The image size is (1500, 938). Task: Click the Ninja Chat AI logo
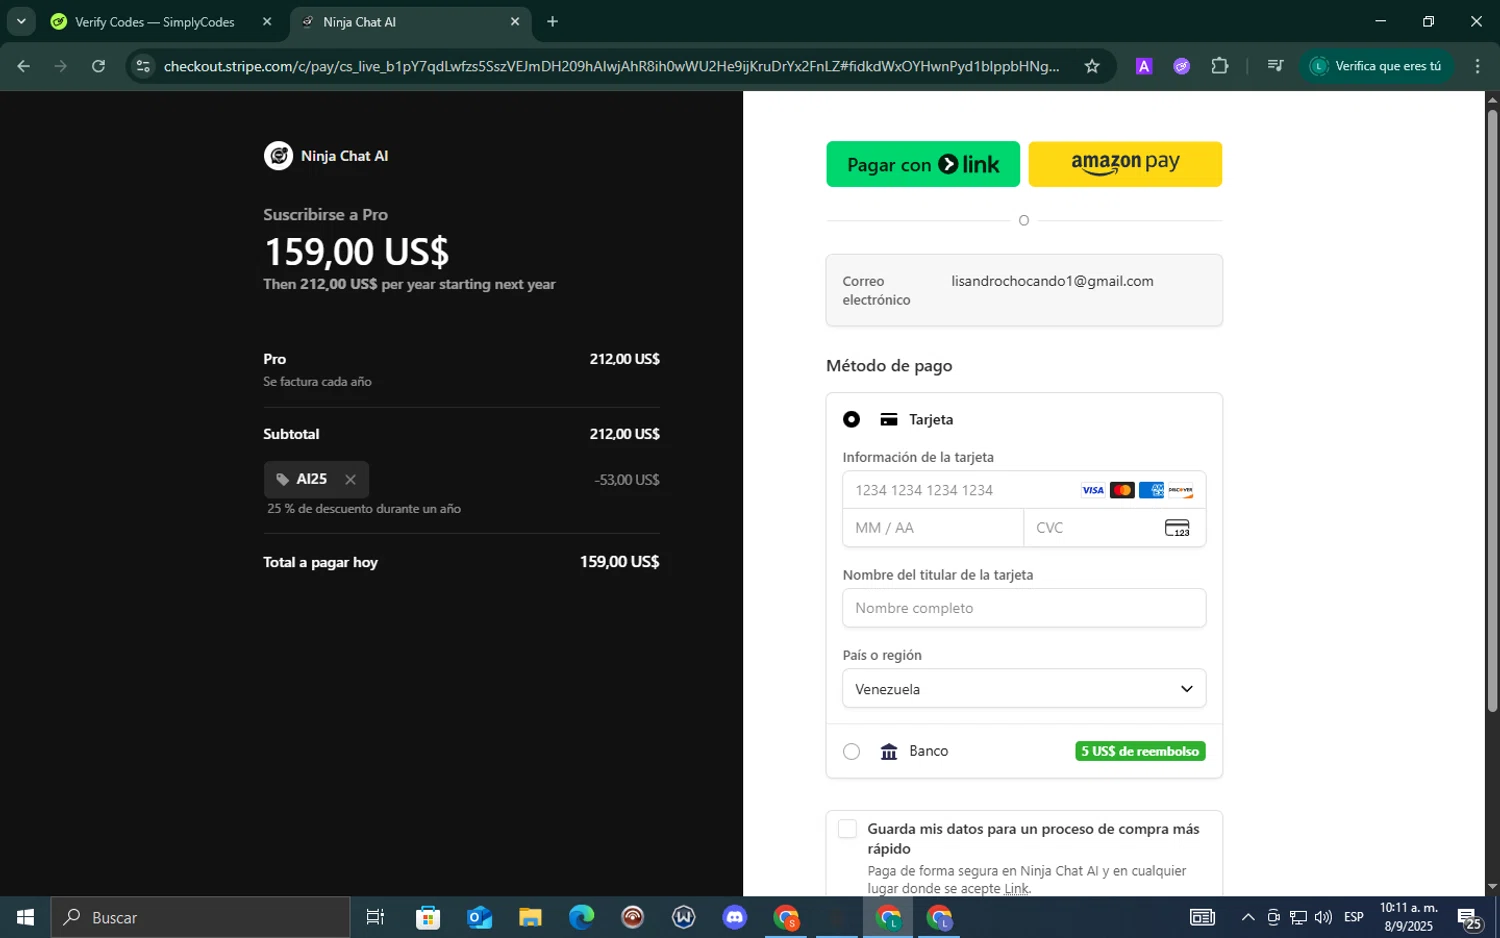coord(278,156)
